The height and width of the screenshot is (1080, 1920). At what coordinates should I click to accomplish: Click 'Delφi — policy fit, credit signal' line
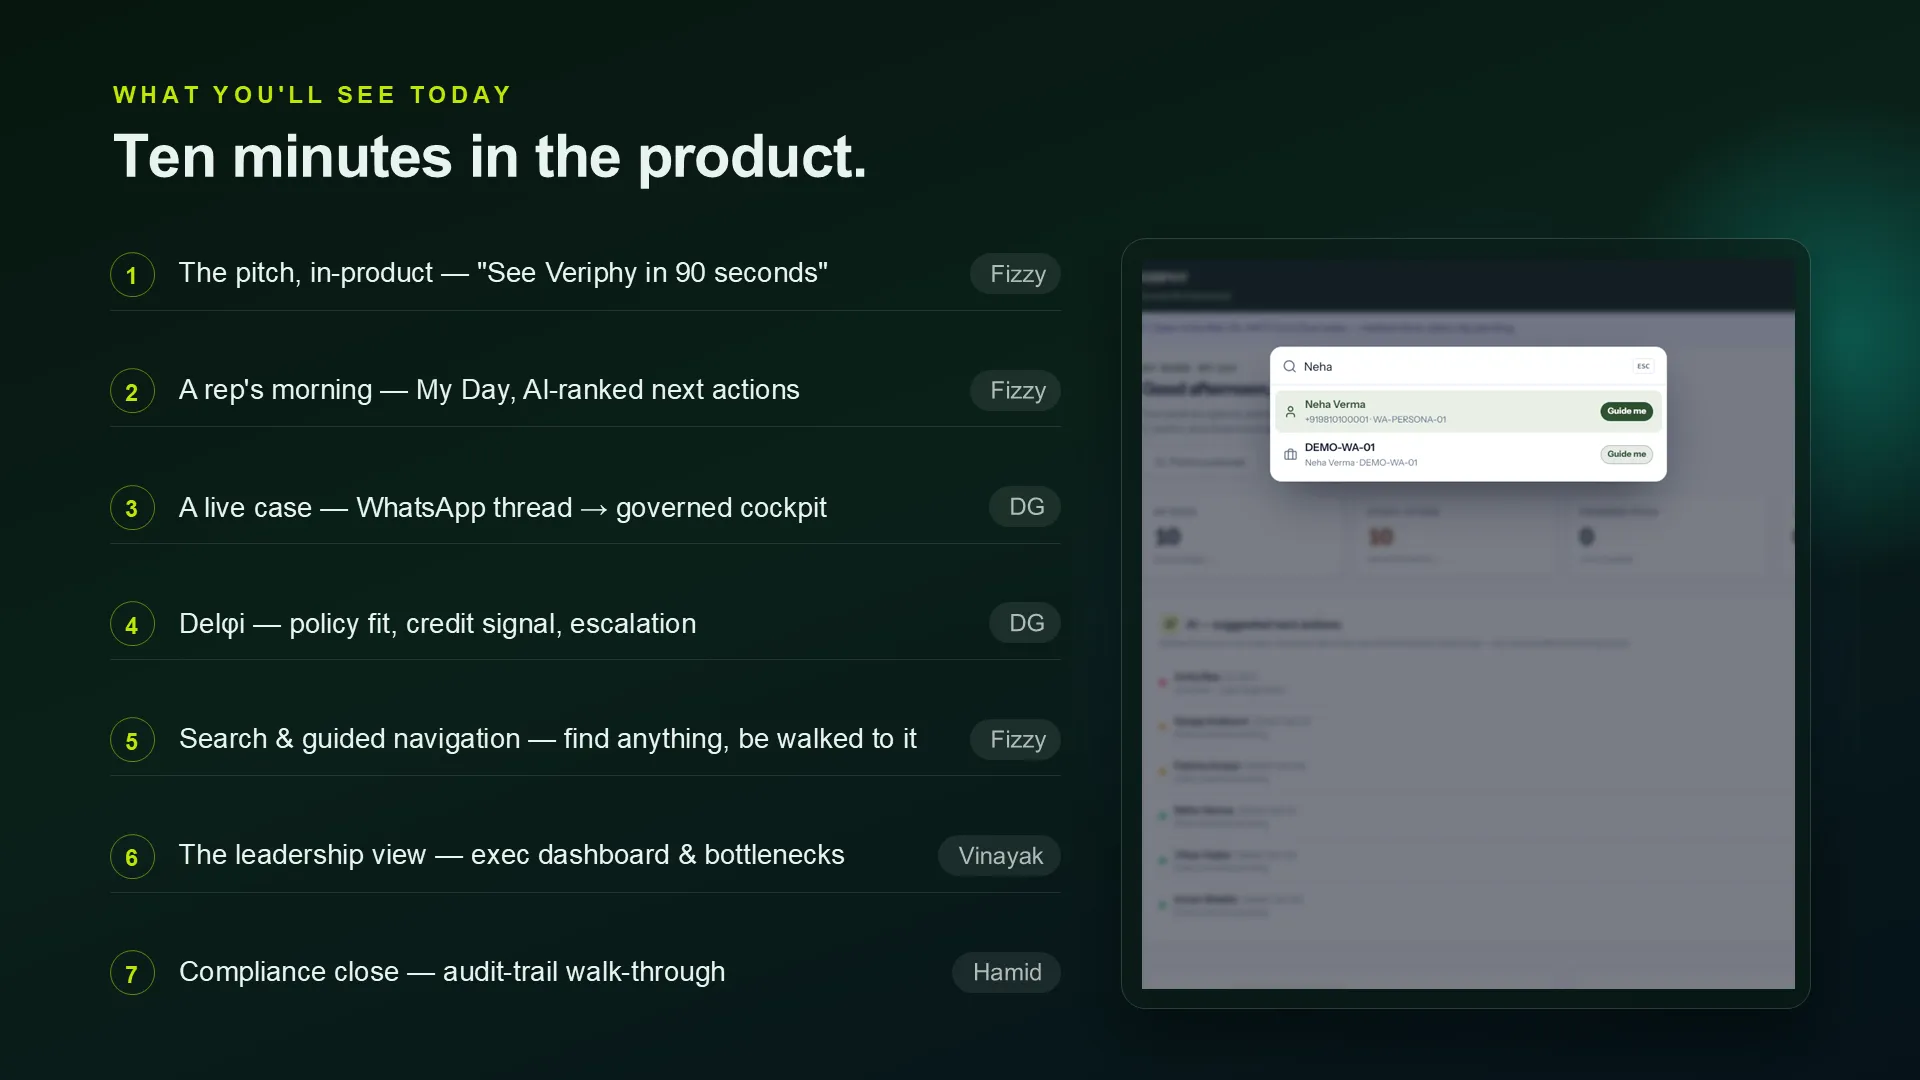tap(437, 624)
